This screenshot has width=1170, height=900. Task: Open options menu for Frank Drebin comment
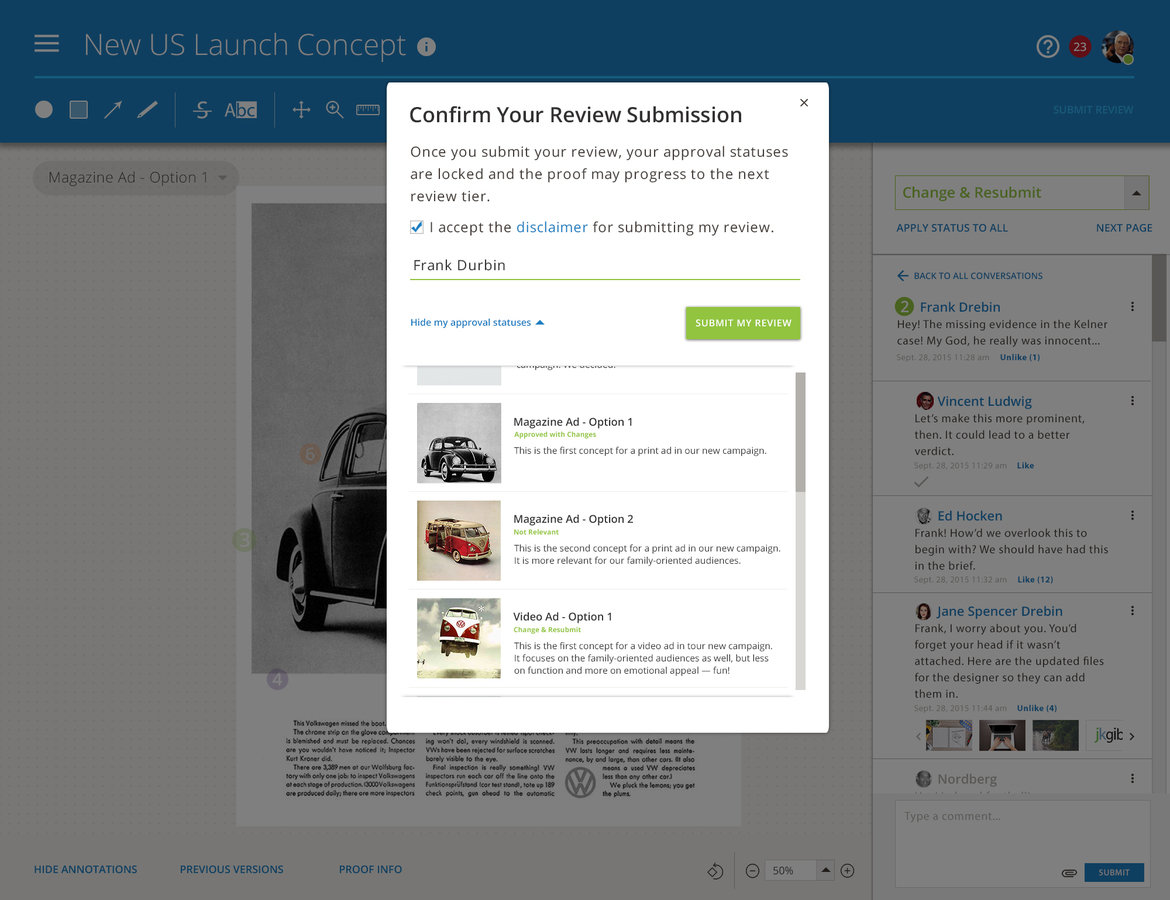1132,307
